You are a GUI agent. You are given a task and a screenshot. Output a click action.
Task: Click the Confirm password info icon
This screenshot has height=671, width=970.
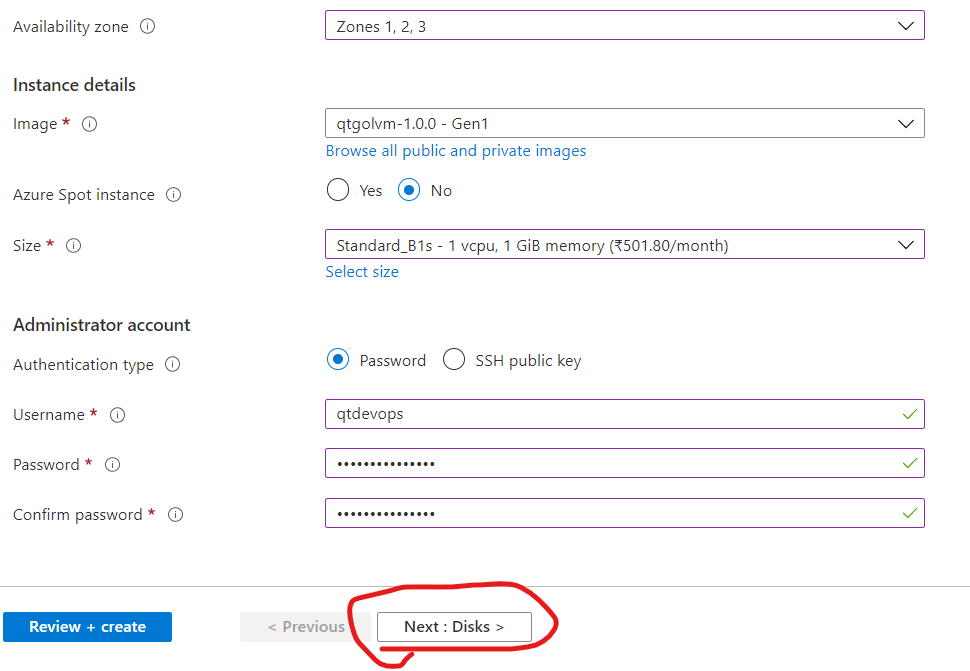(x=176, y=515)
